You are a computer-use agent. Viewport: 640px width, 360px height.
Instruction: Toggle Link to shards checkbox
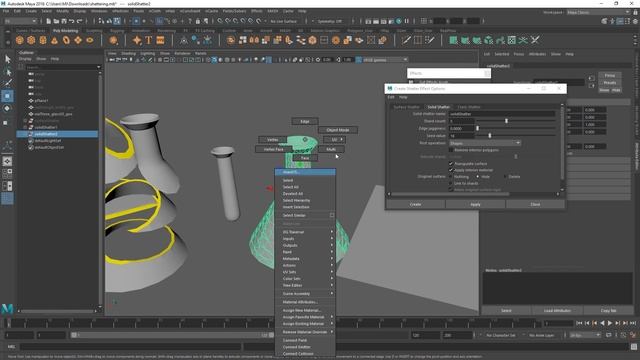(451, 183)
